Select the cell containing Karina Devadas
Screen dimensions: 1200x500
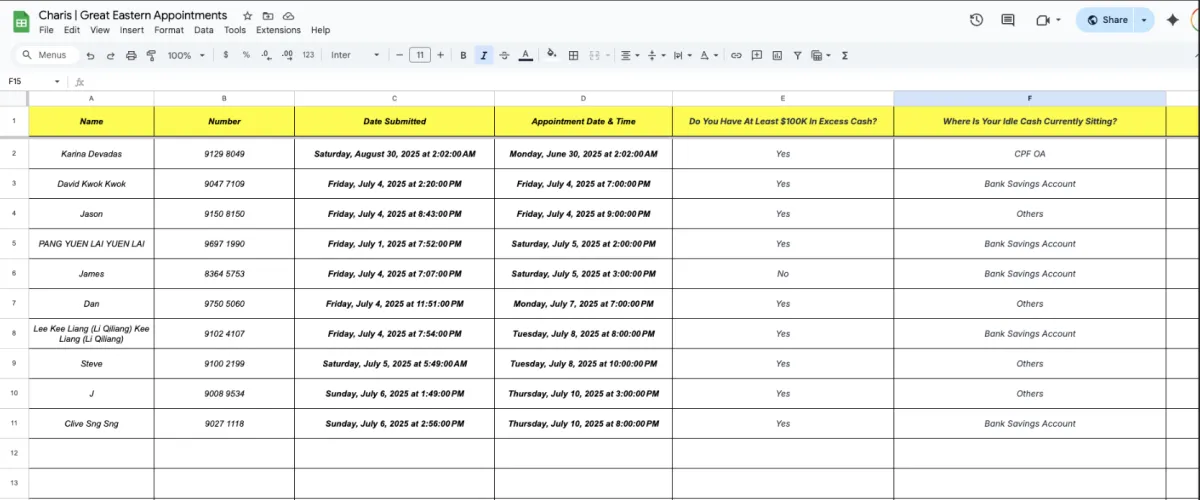pos(91,154)
